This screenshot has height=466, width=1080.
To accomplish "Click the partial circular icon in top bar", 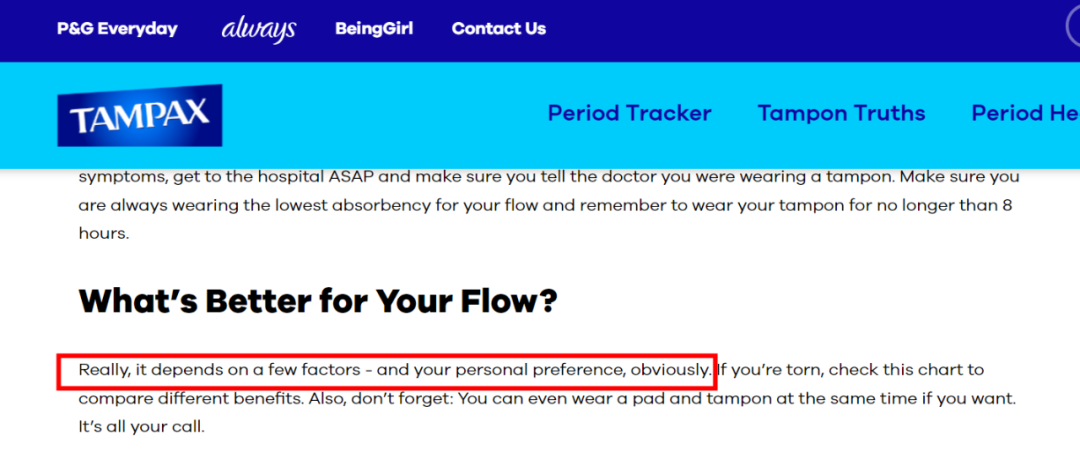I will [1072, 28].
